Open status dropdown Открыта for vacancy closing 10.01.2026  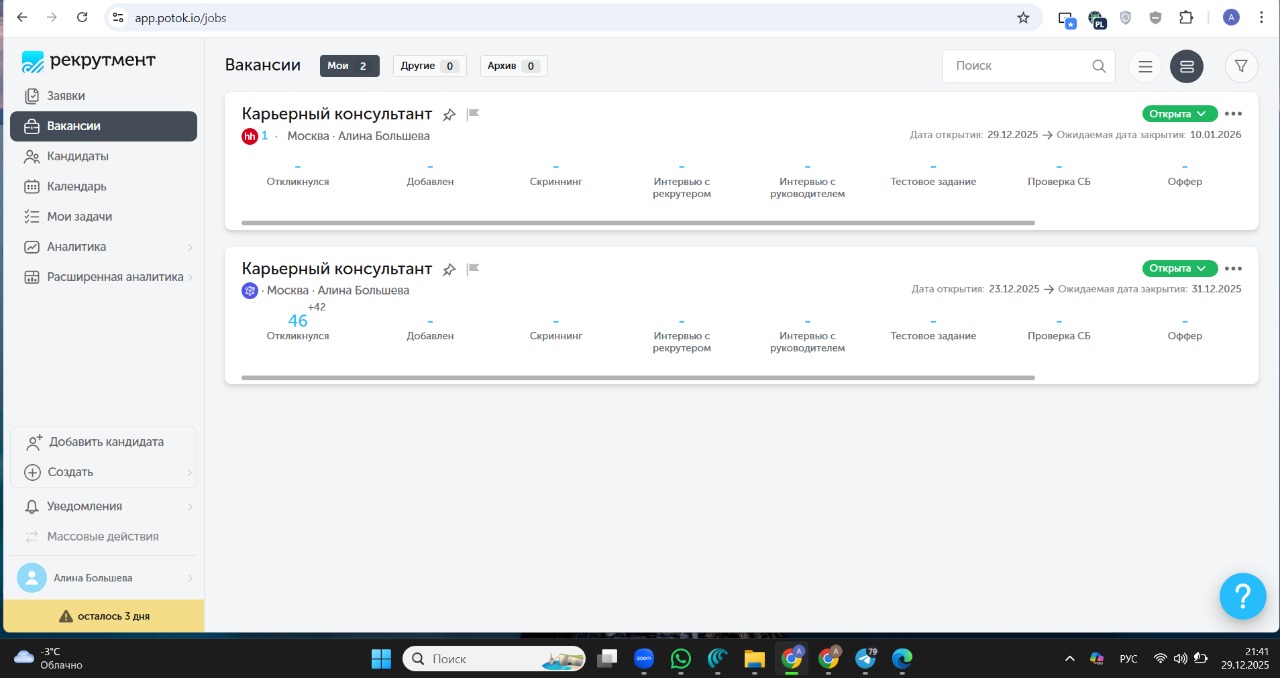pos(1180,114)
